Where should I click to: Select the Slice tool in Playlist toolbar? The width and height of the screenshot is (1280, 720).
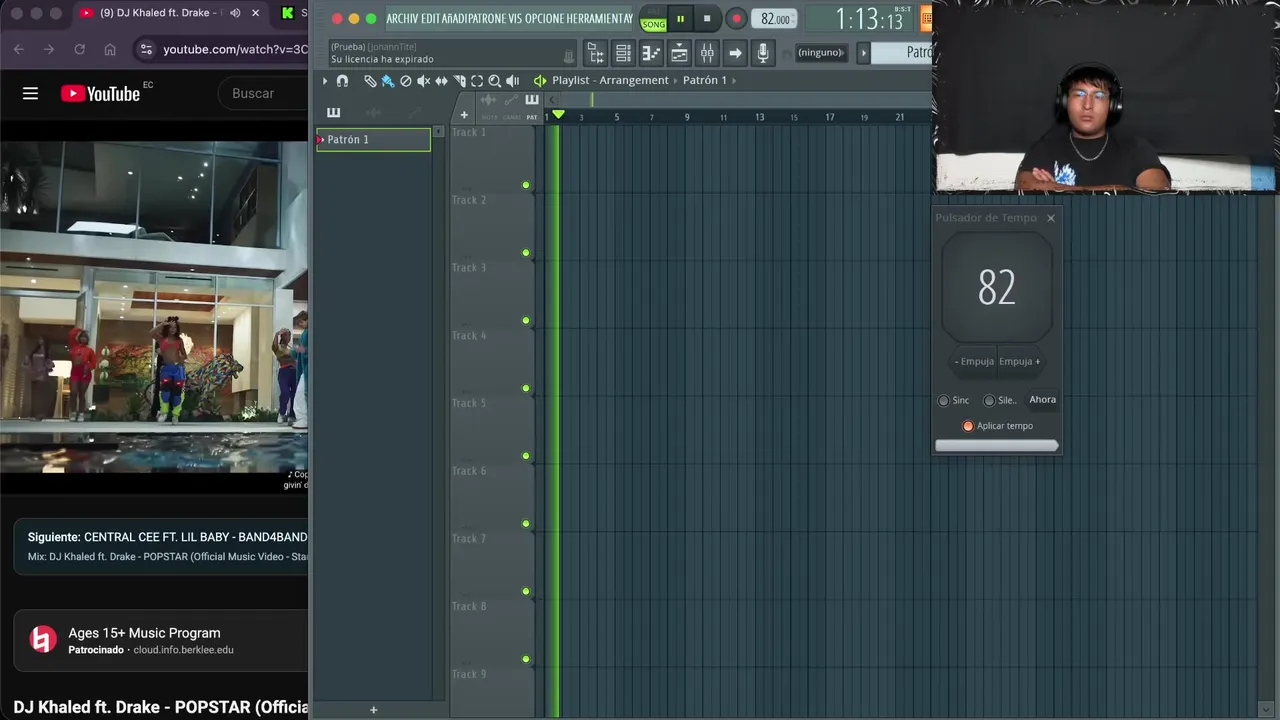click(459, 81)
